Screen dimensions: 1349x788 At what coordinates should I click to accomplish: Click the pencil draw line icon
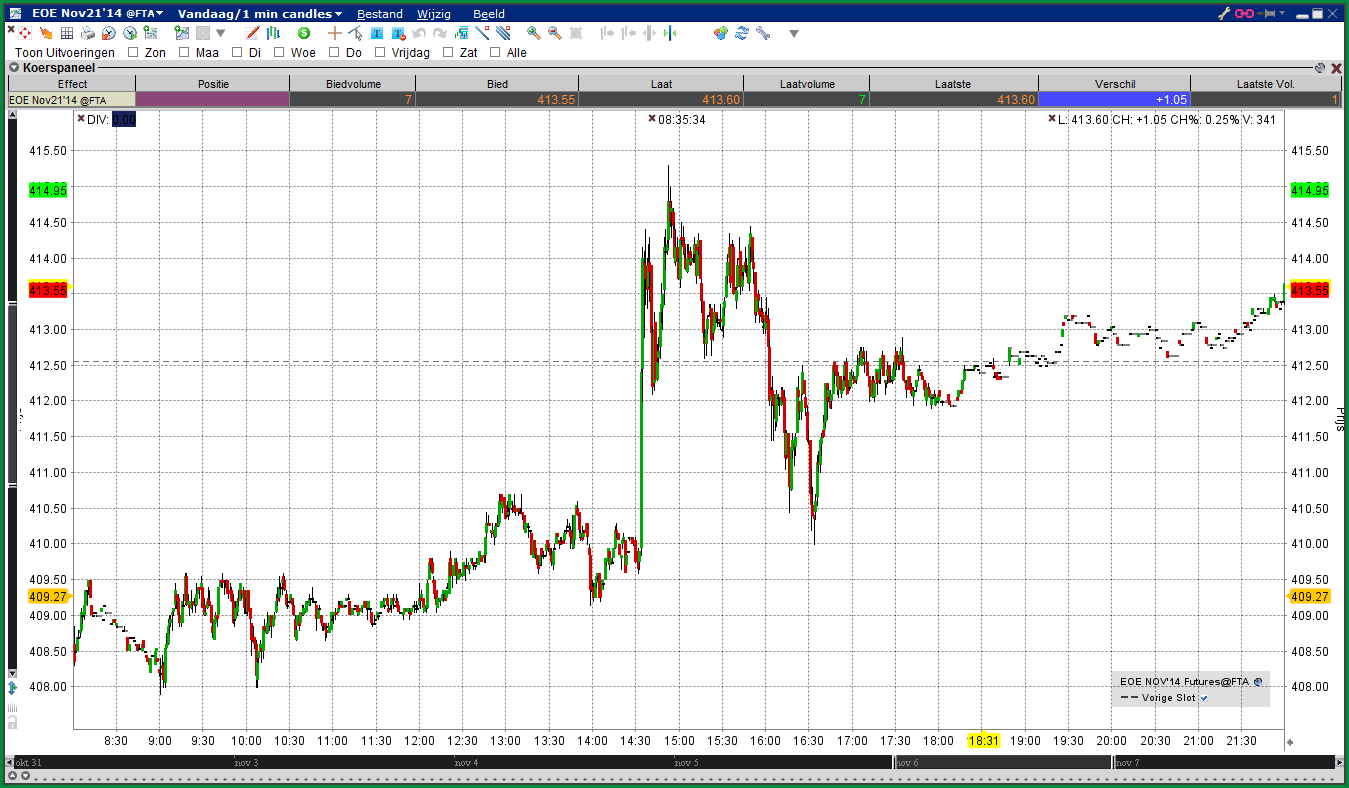click(x=252, y=33)
